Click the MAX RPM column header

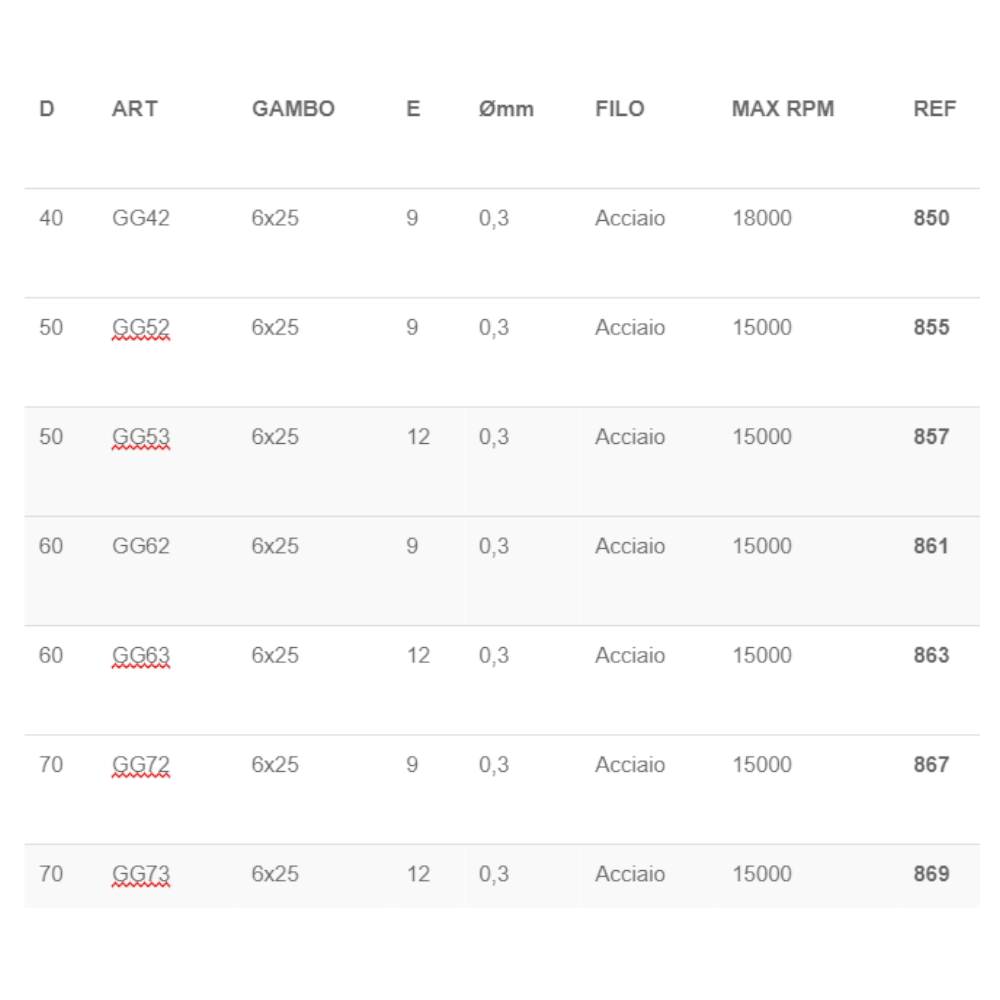click(x=782, y=109)
